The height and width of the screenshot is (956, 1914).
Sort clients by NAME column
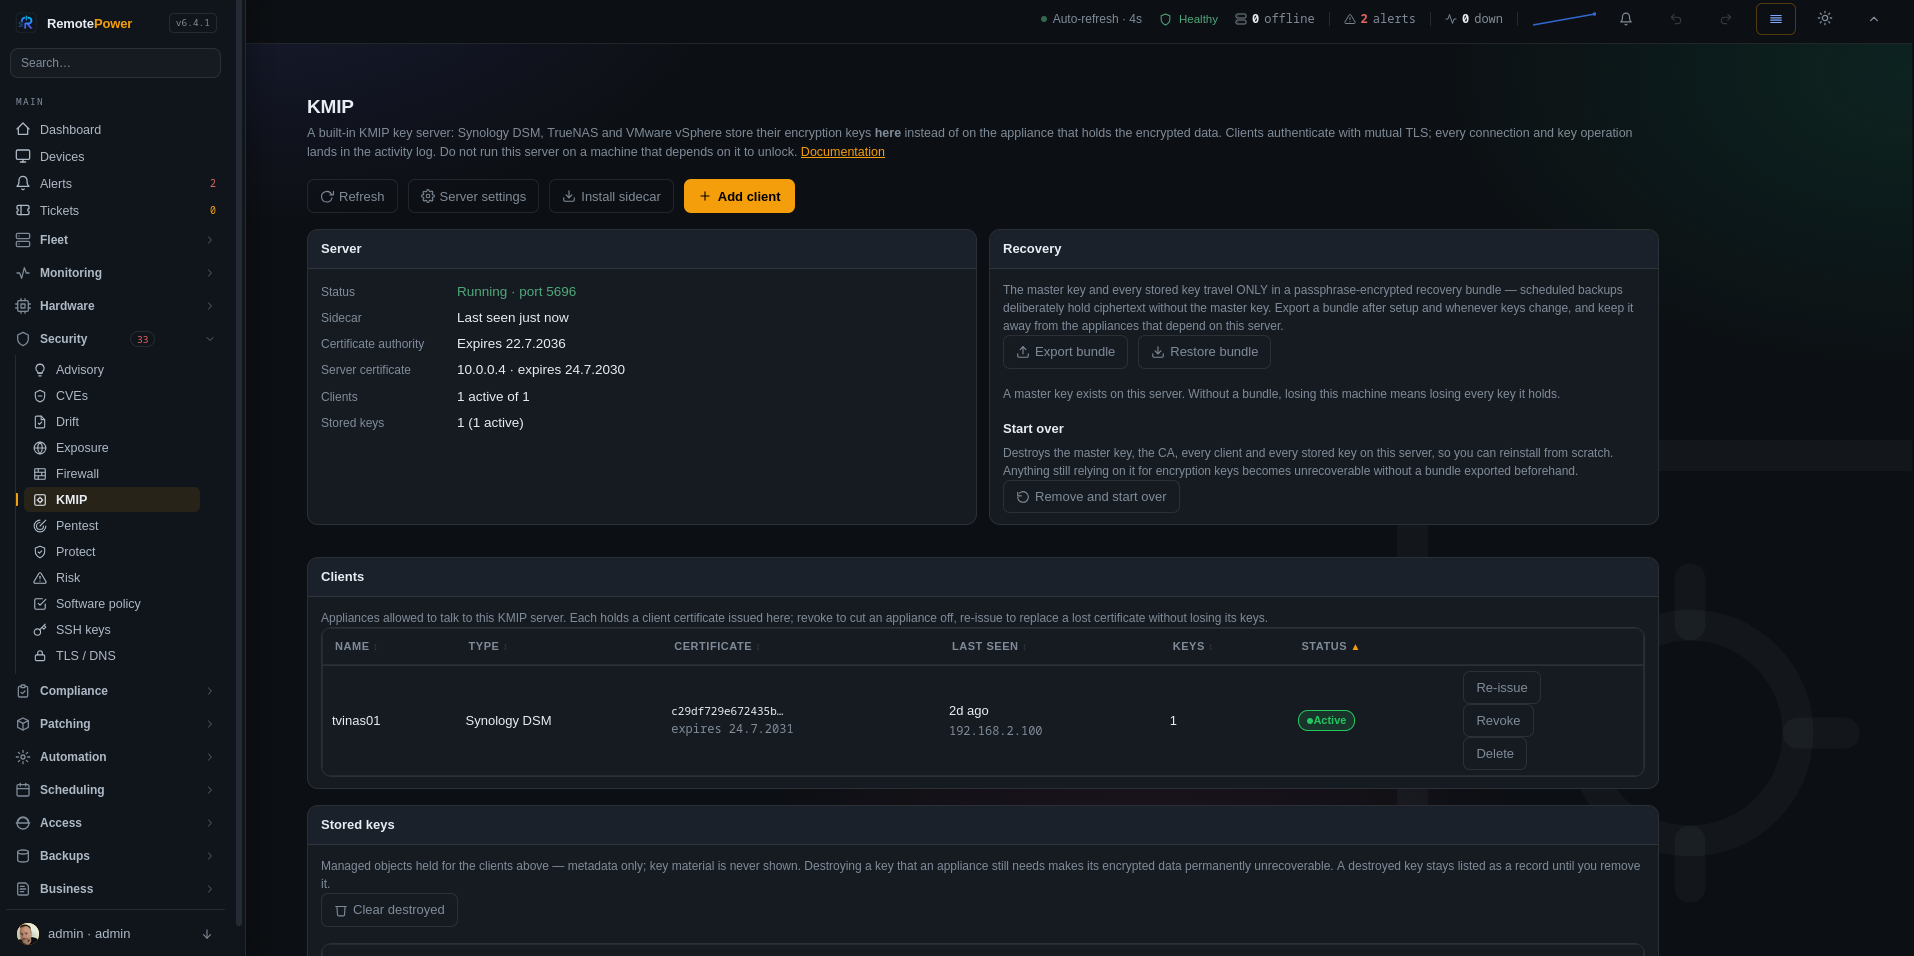355,647
